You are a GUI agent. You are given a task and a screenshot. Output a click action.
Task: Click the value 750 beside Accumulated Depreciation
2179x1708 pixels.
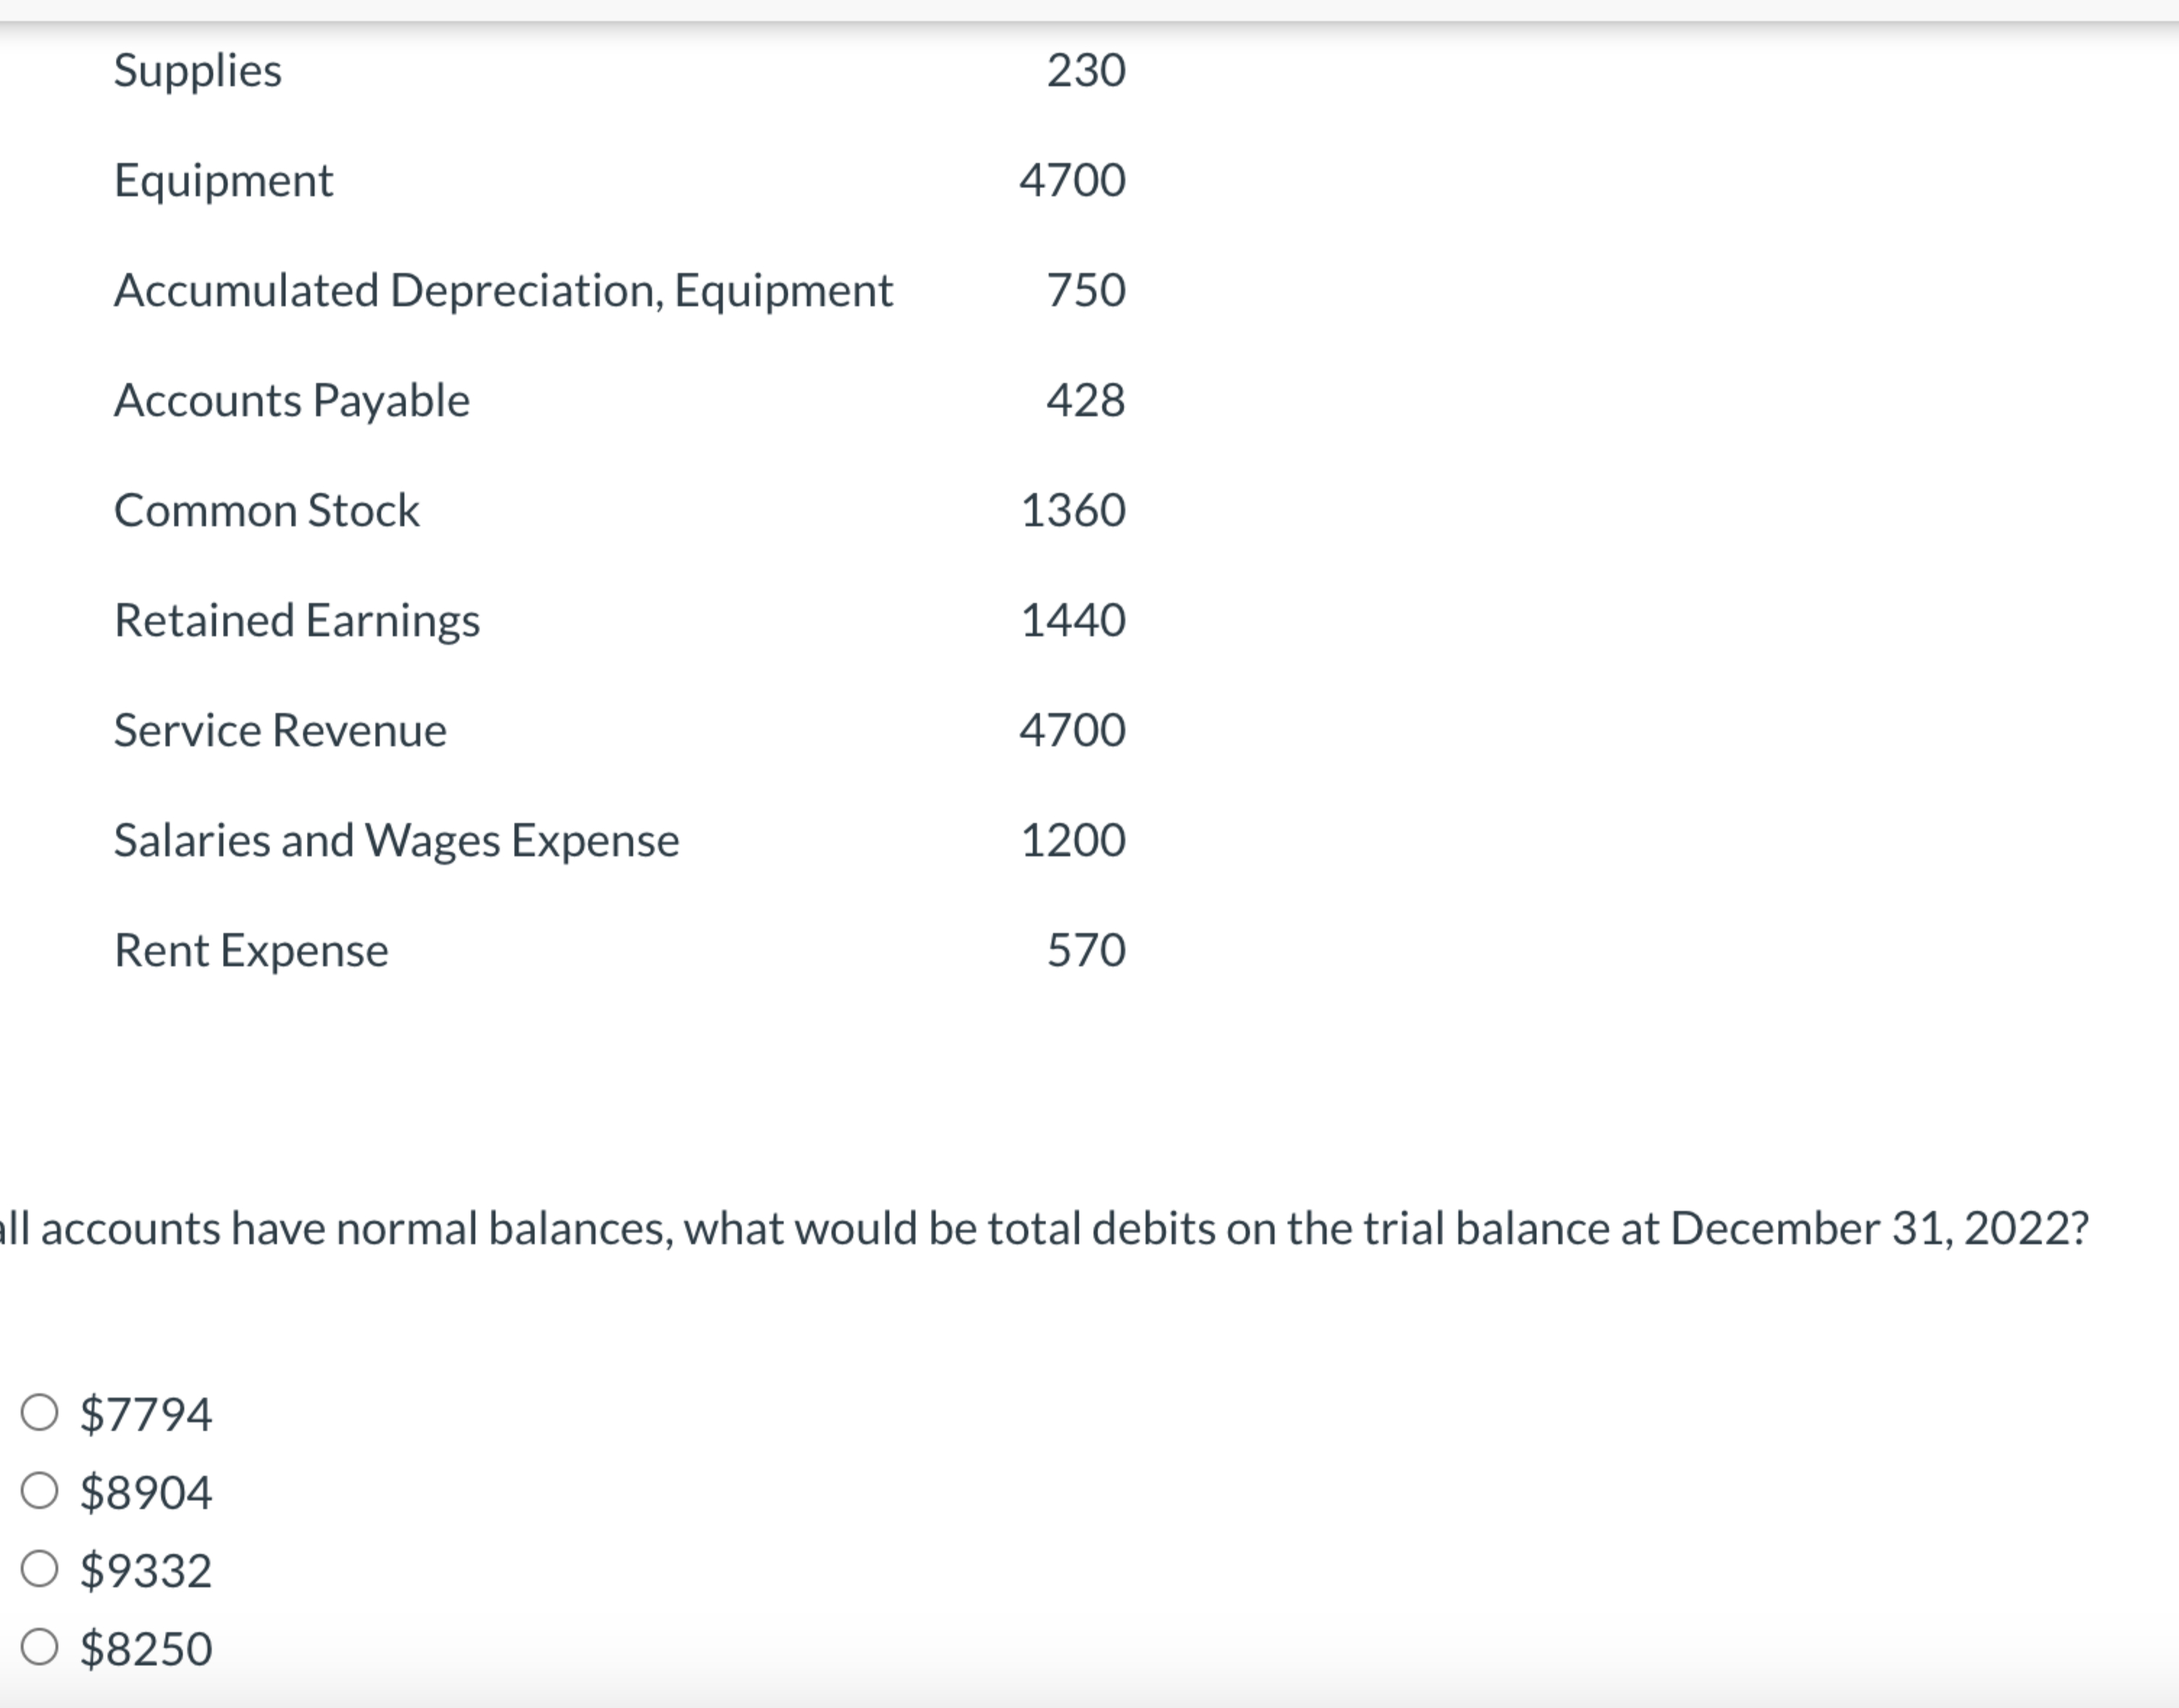tap(1085, 289)
